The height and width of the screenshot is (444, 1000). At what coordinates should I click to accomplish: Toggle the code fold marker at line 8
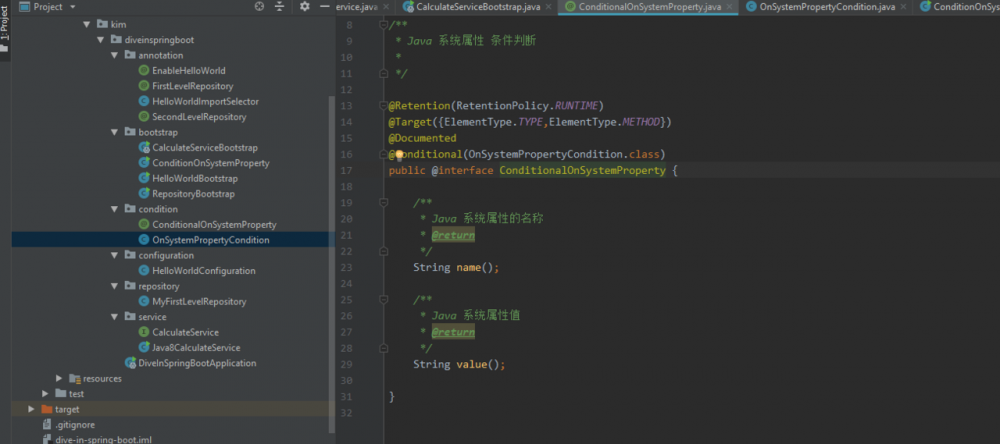[x=384, y=24]
